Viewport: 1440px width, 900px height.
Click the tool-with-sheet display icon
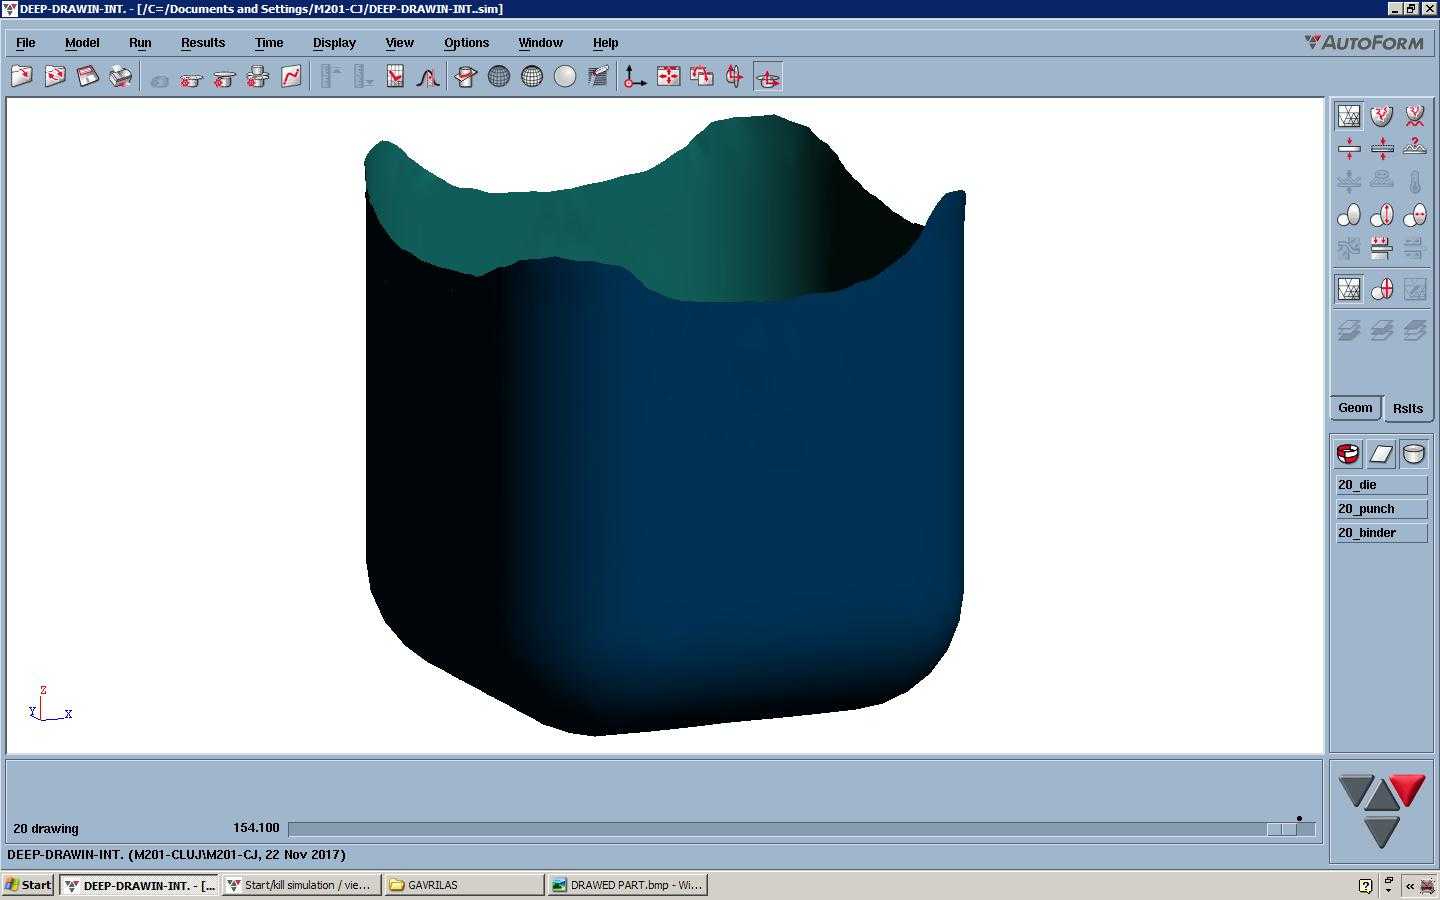pos(466,77)
